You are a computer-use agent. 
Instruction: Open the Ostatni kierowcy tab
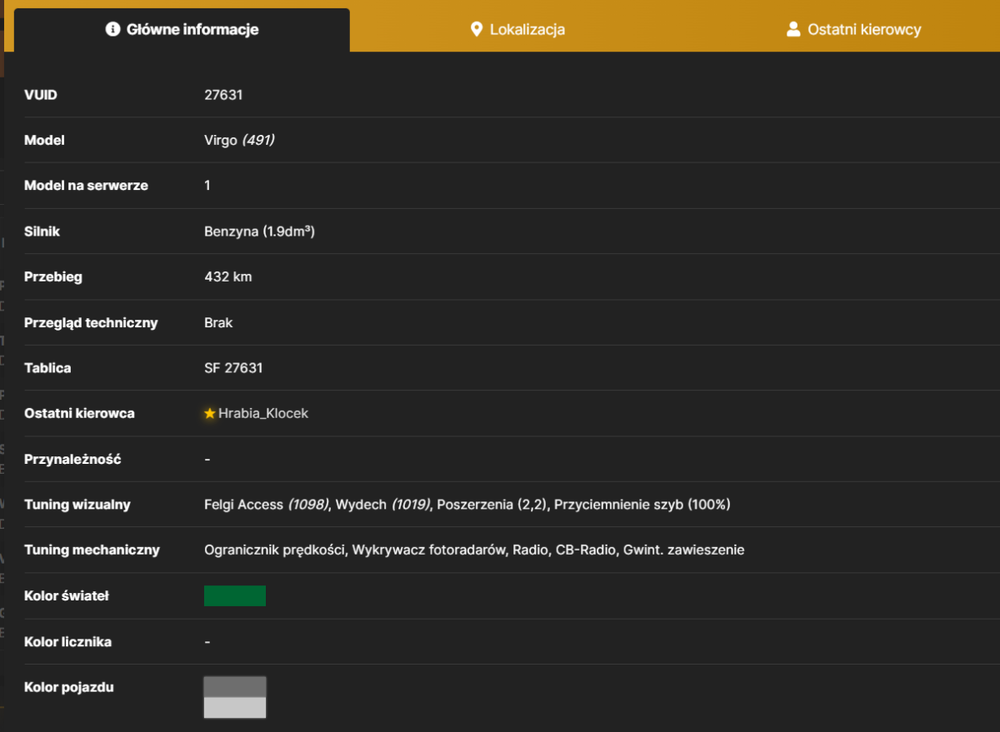[x=853, y=29]
